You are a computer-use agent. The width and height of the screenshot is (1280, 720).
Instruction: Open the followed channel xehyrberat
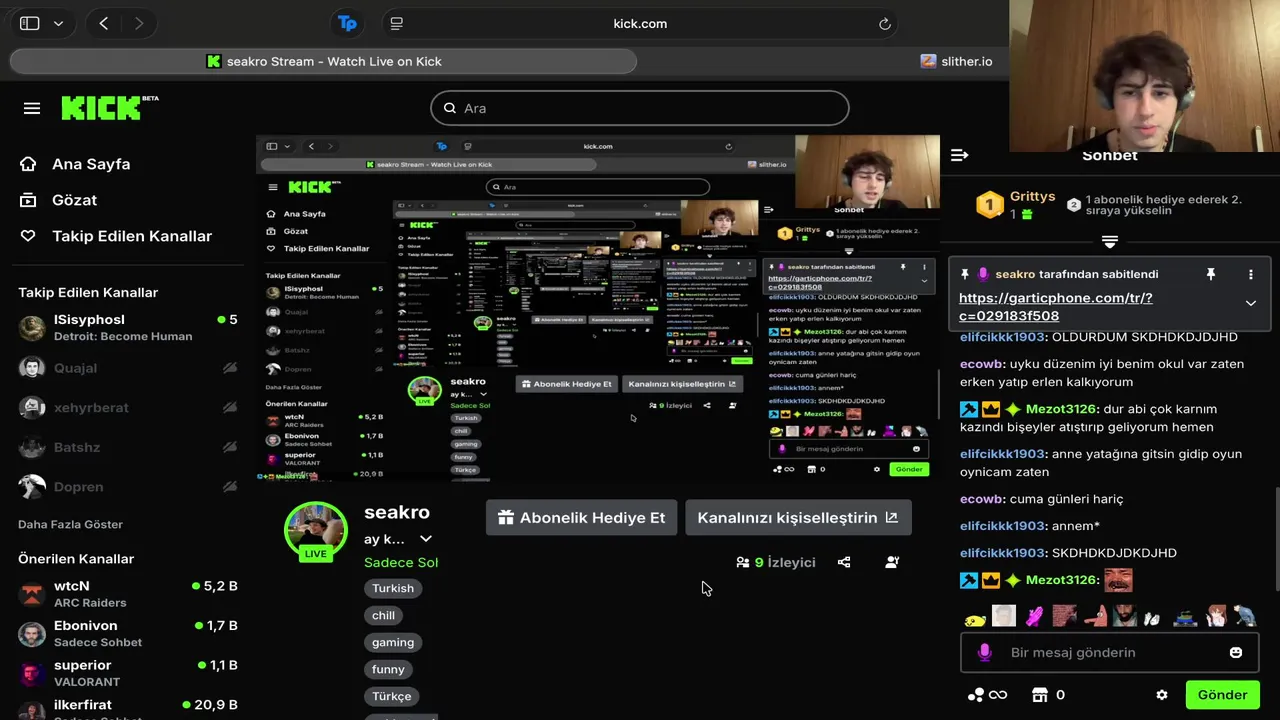(x=128, y=407)
